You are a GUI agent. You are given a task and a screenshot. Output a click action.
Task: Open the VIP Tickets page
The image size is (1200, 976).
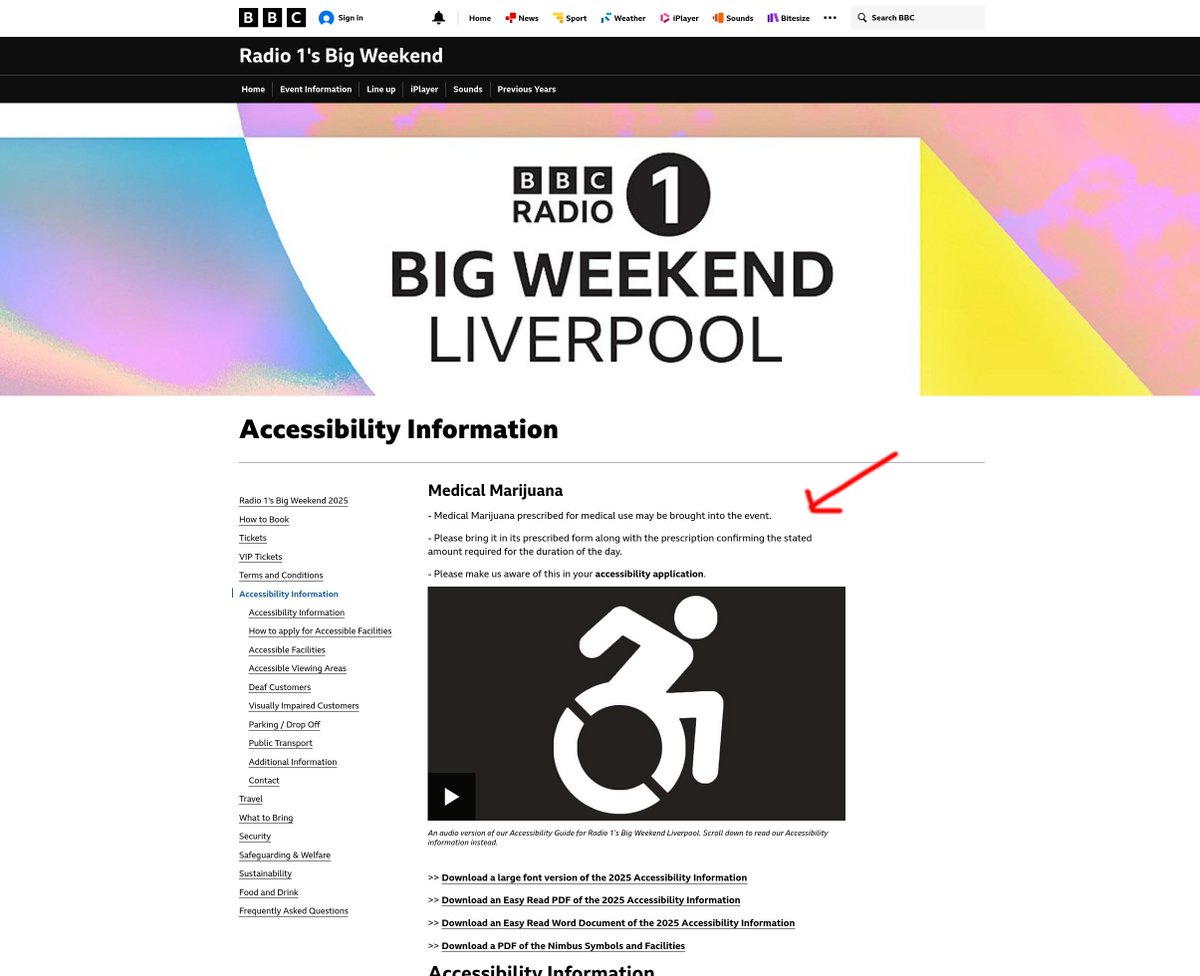click(260, 556)
